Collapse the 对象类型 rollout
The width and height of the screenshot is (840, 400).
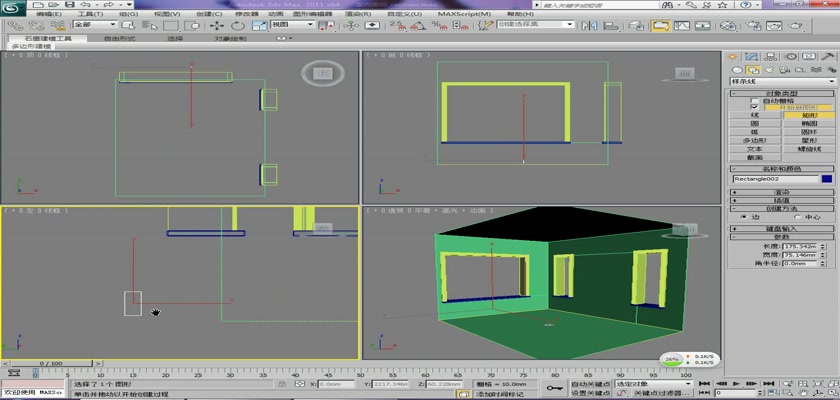point(782,94)
